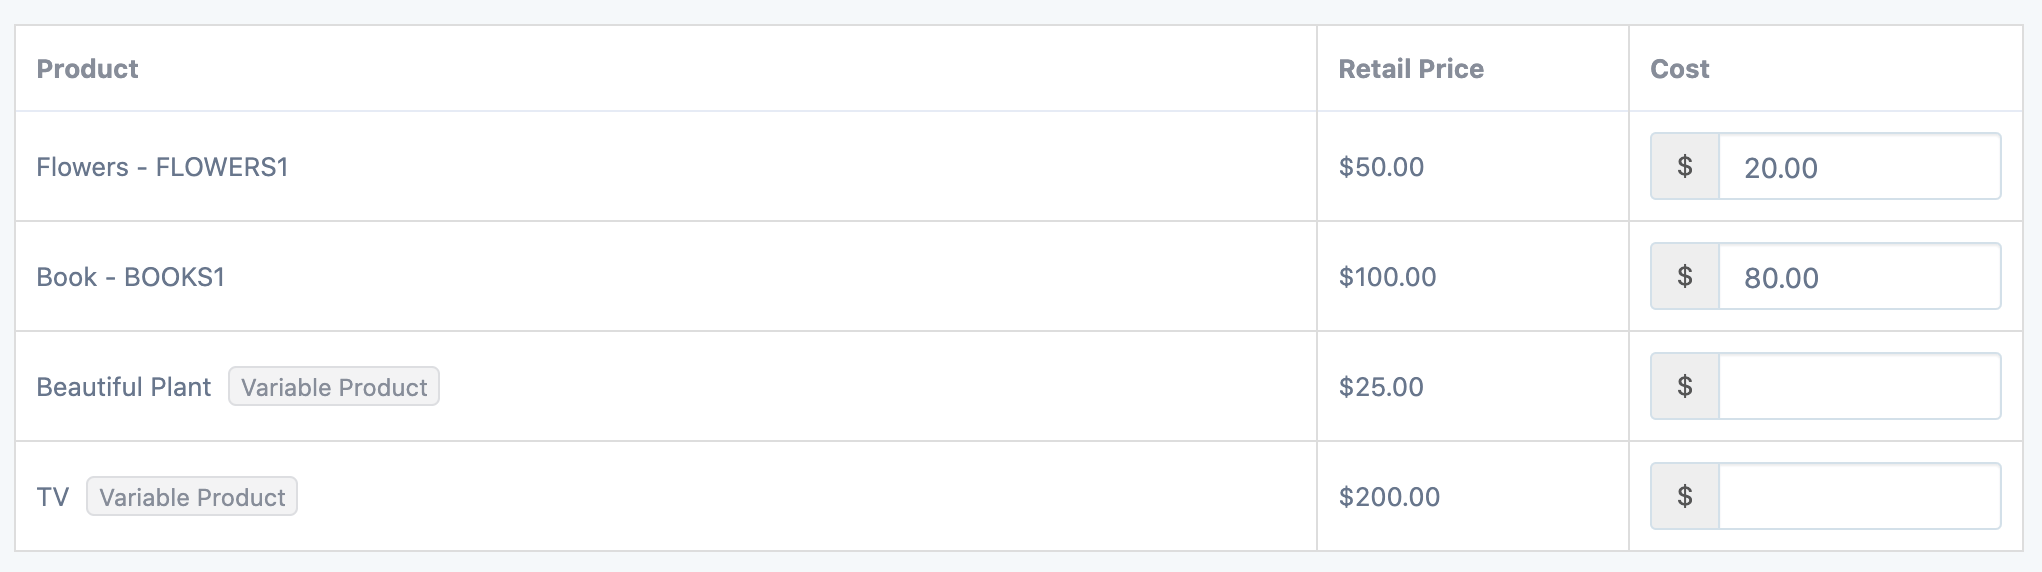Image resolution: width=2042 pixels, height=572 pixels.
Task: Click the Book cost input field
Action: point(1858,277)
